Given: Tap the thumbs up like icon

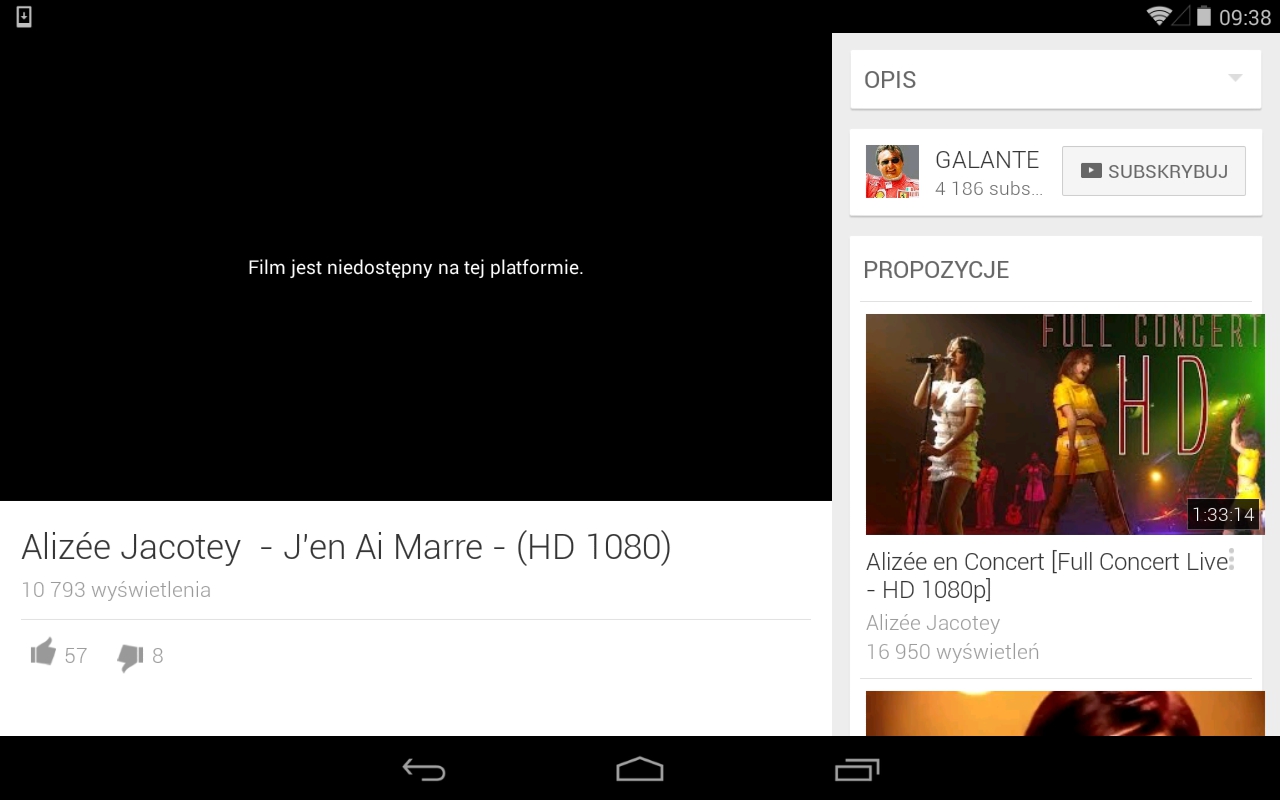Looking at the screenshot, I should click(43, 653).
